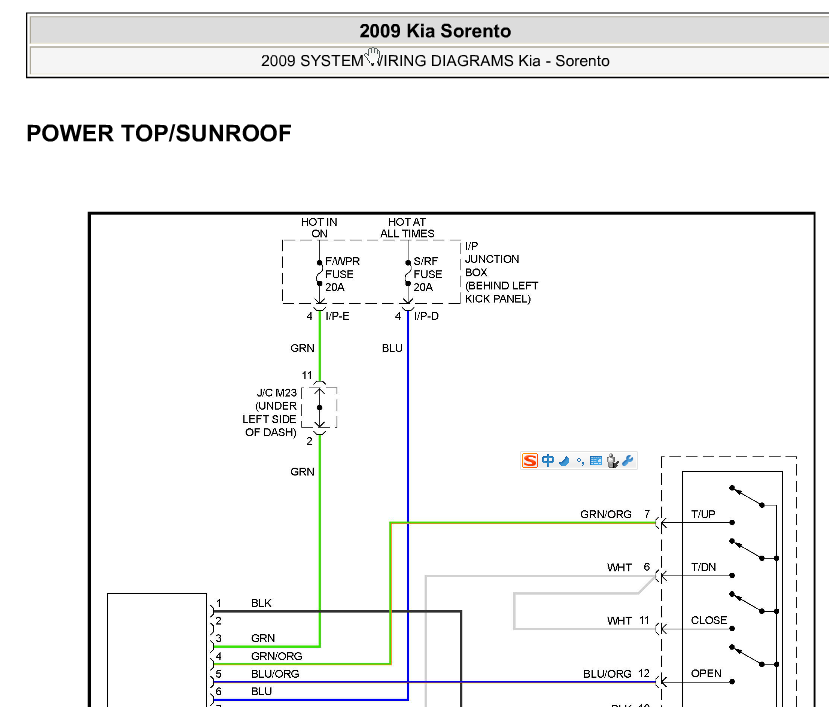
Task: Click the T/DN switch label
Action: coord(703,567)
